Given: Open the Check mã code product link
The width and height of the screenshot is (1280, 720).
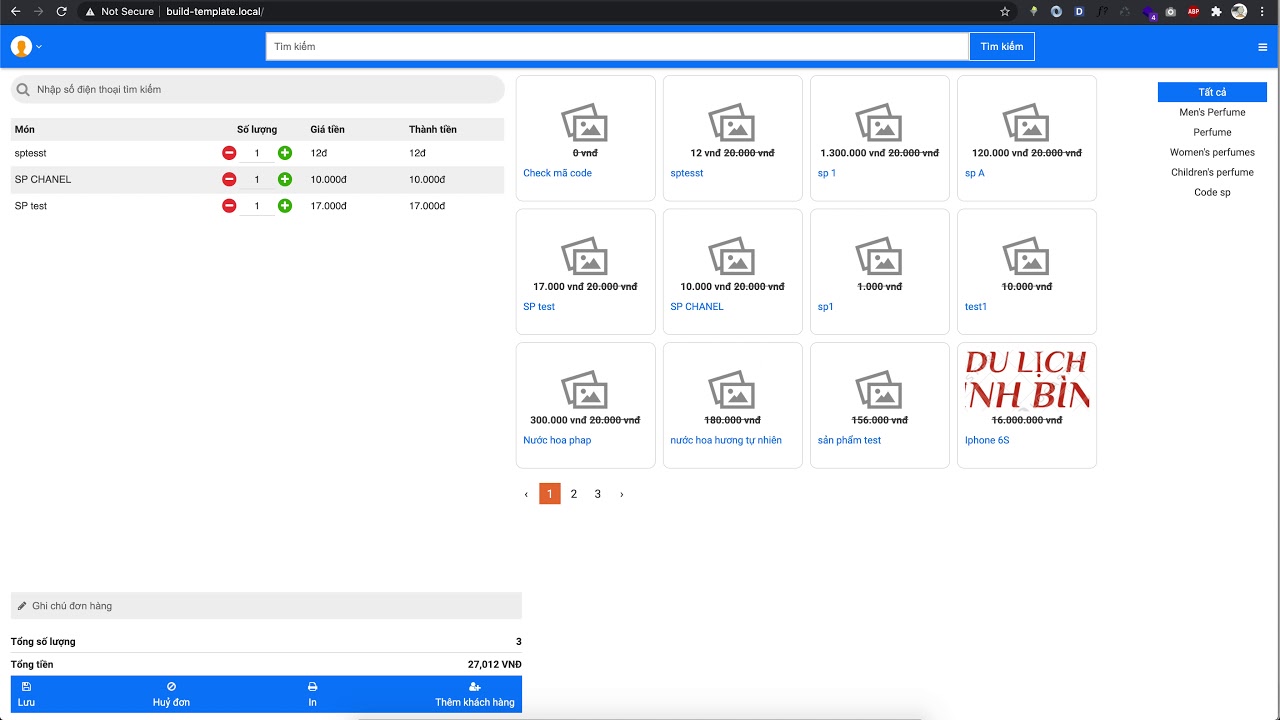Looking at the screenshot, I should point(557,173).
